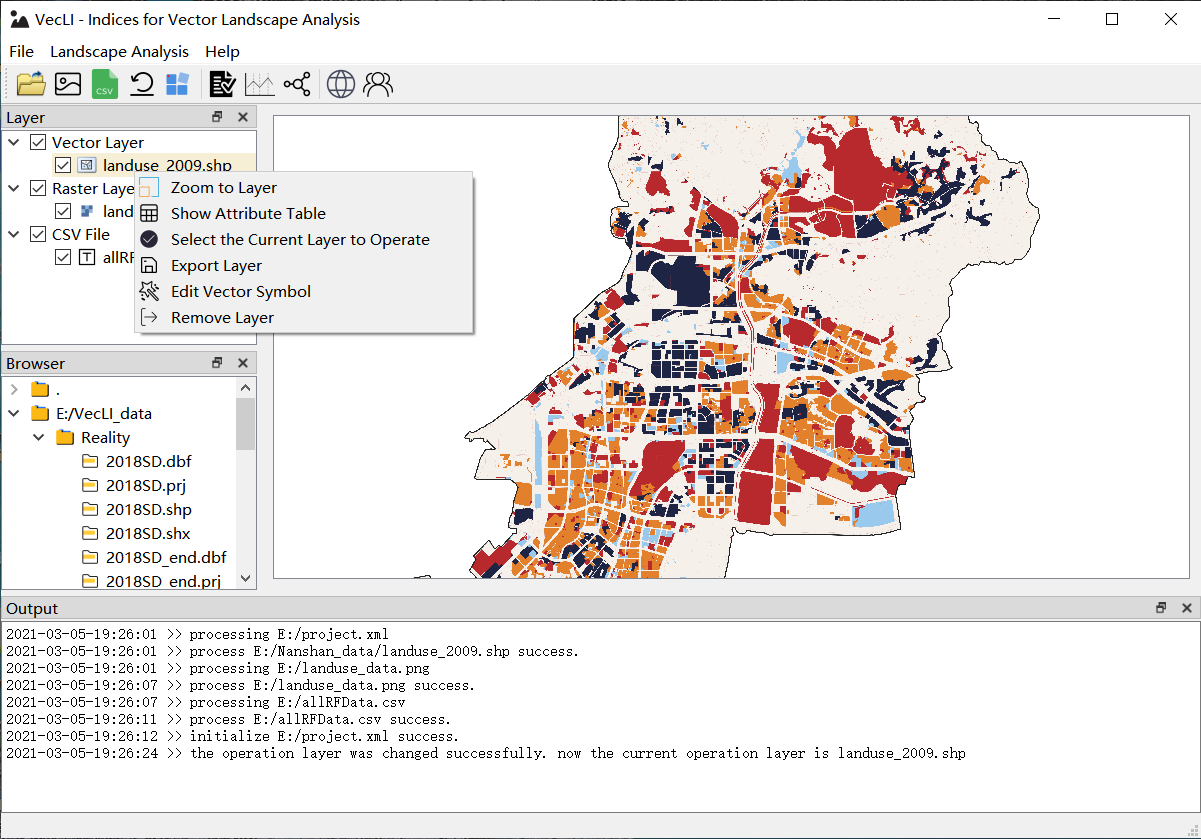This screenshot has height=839, width=1201.
Task: Choose Show Attribute Table from context menu
Action: (x=248, y=213)
